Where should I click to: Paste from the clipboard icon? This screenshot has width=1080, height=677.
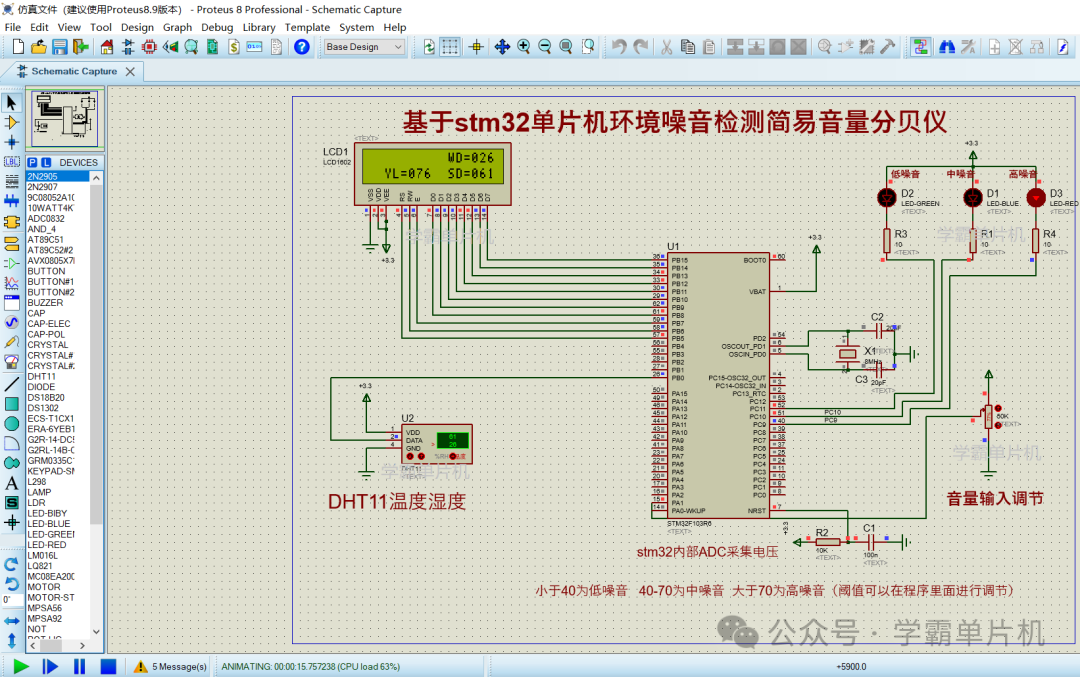pyautogui.click(x=709, y=47)
